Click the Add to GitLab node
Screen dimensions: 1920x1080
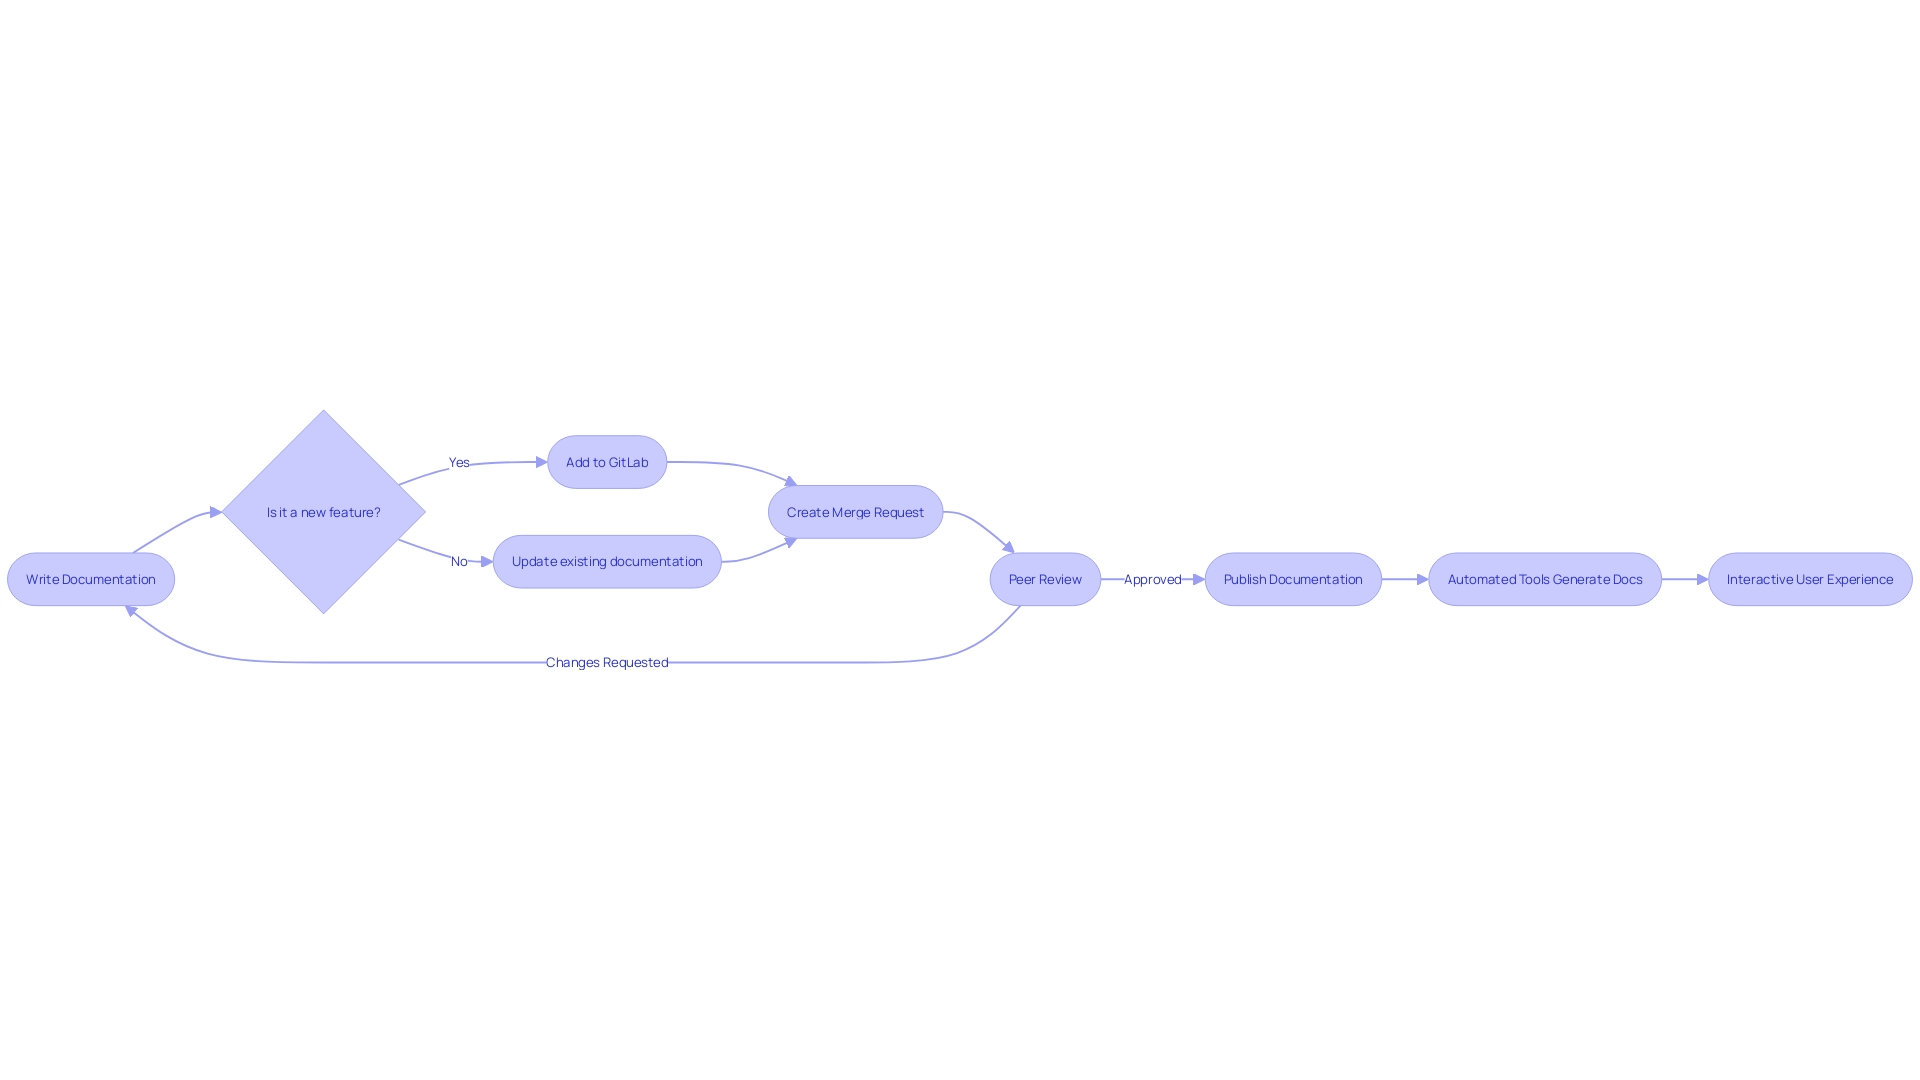607,462
